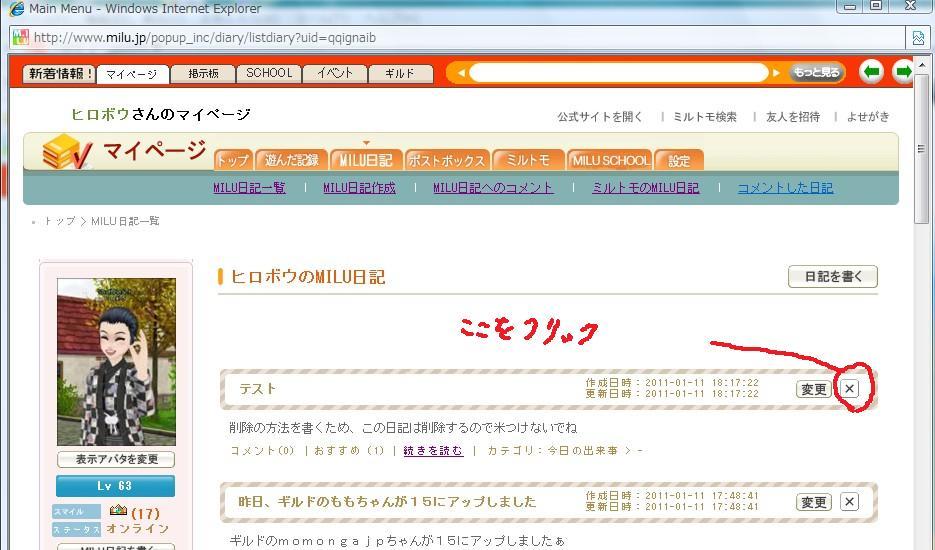
Task: Click the left arrow of the news ticker
Action: (x=460, y=73)
